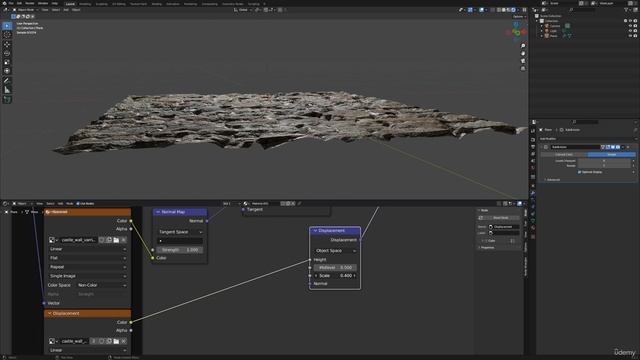
Task: Toggle Optimal Display checkbox in Subdivision modifier
Action: 580,172
